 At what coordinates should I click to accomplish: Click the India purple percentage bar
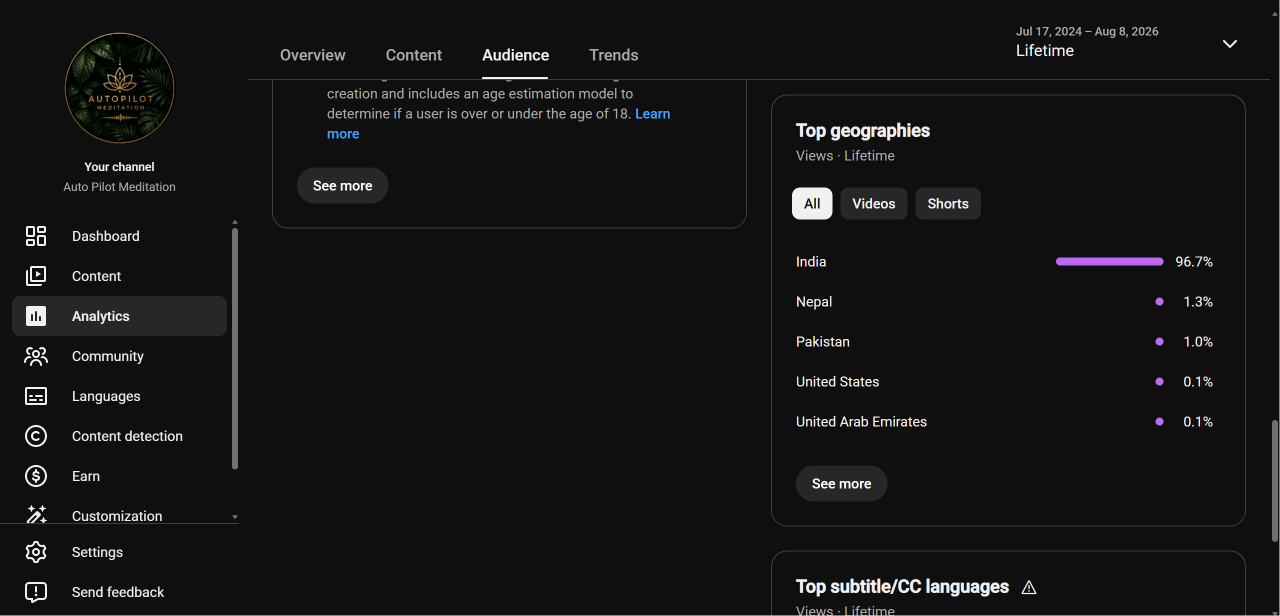coord(1110,261)
